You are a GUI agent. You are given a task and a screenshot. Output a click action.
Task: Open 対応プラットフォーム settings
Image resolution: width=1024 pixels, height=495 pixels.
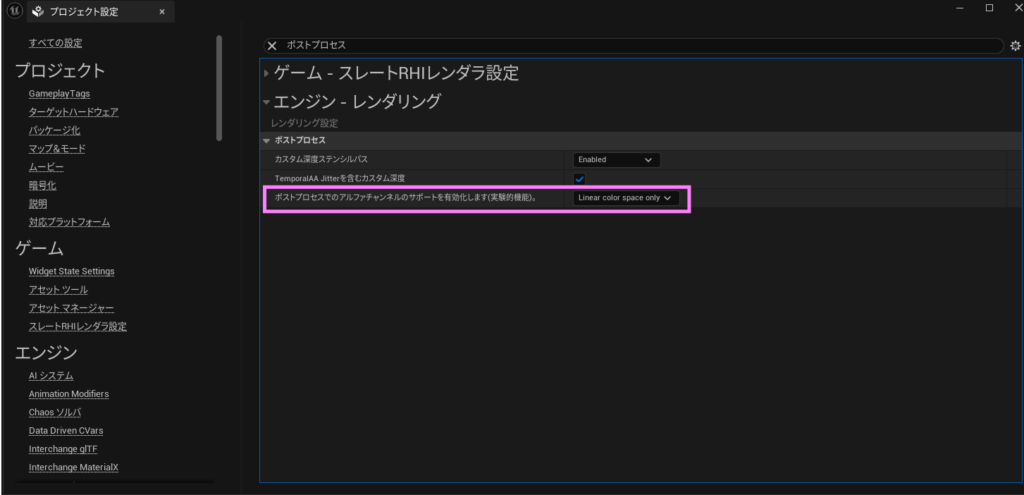(69, 222)
